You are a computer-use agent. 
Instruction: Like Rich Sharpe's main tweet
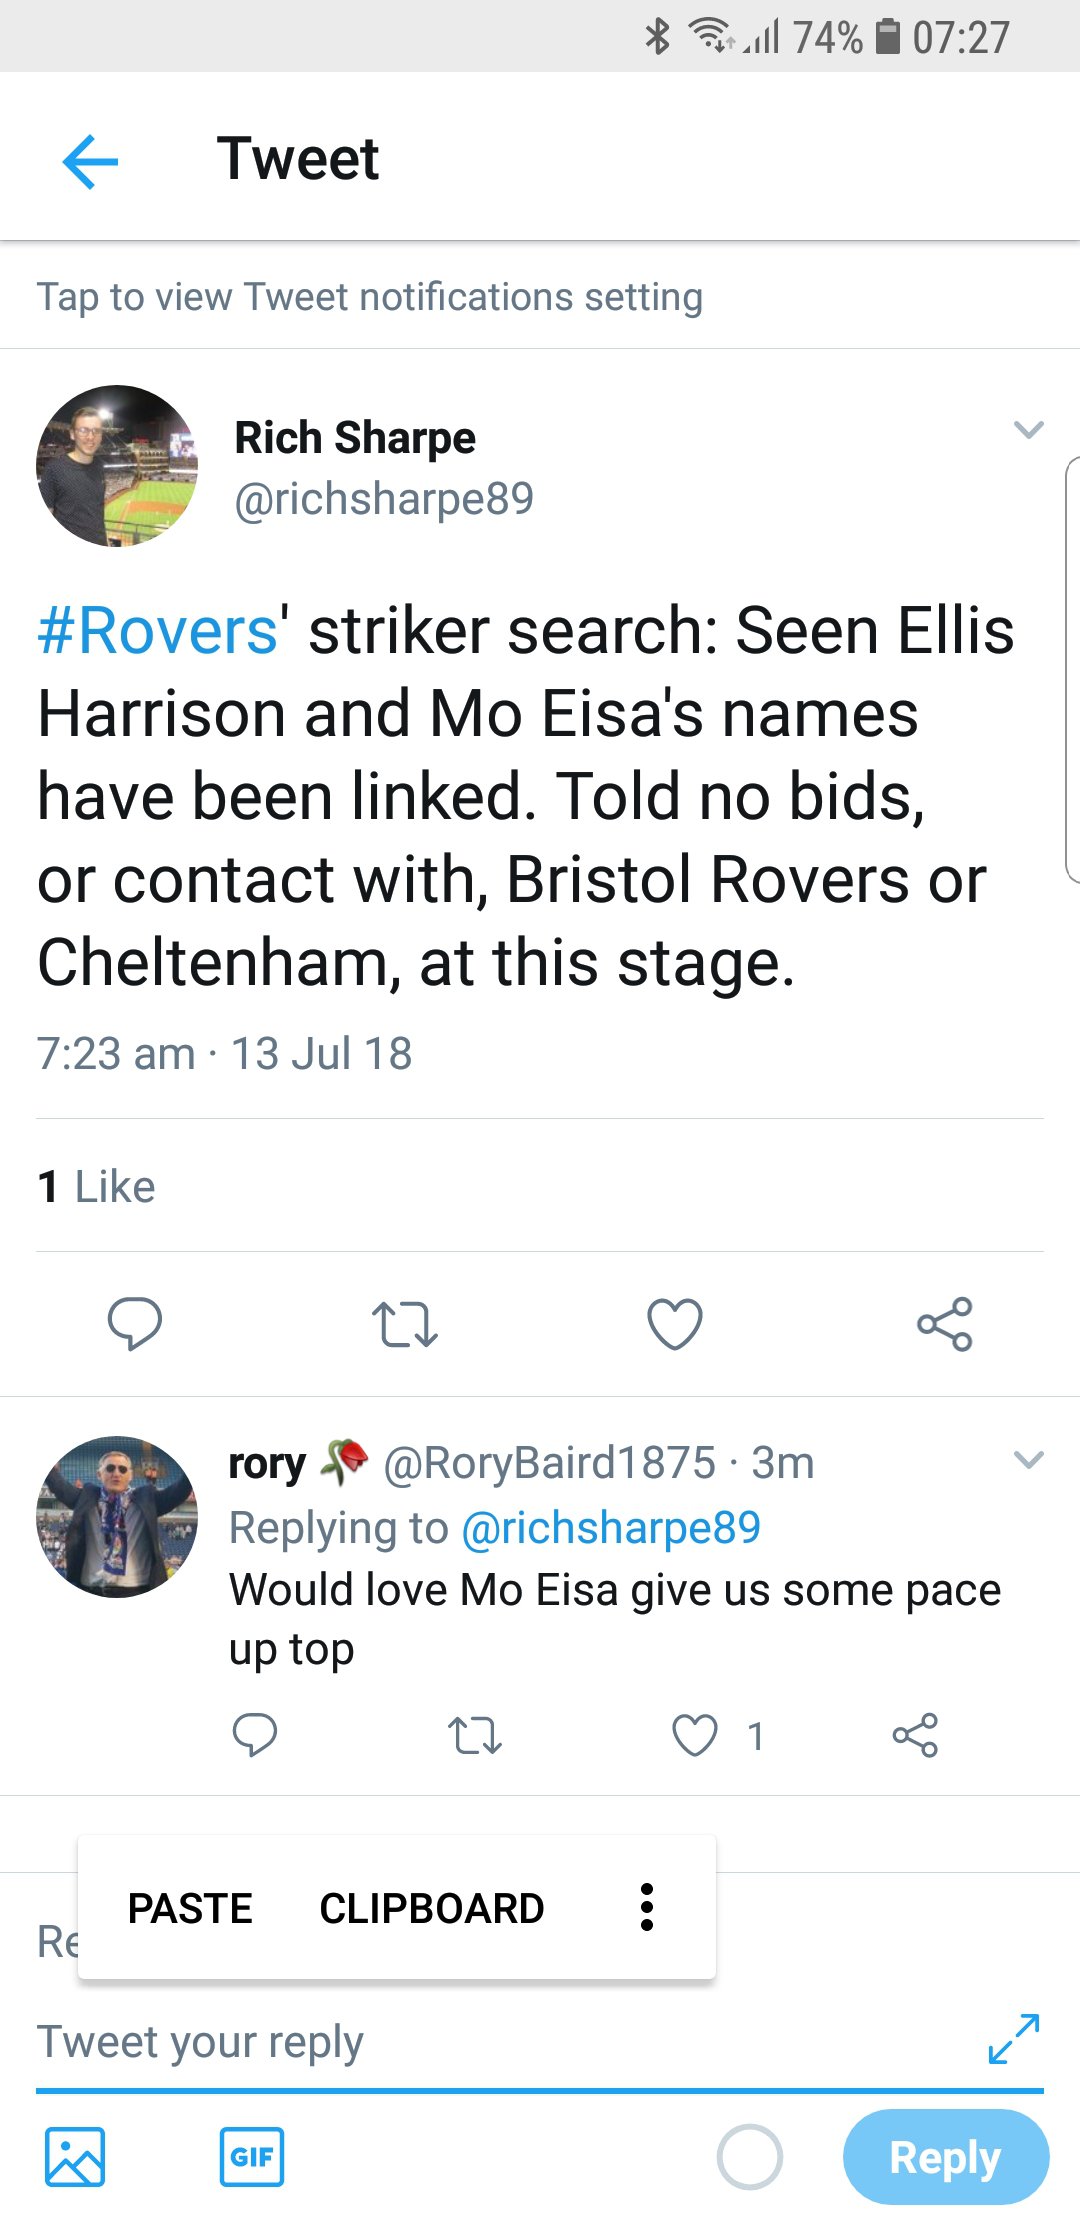pos(675,1323)
